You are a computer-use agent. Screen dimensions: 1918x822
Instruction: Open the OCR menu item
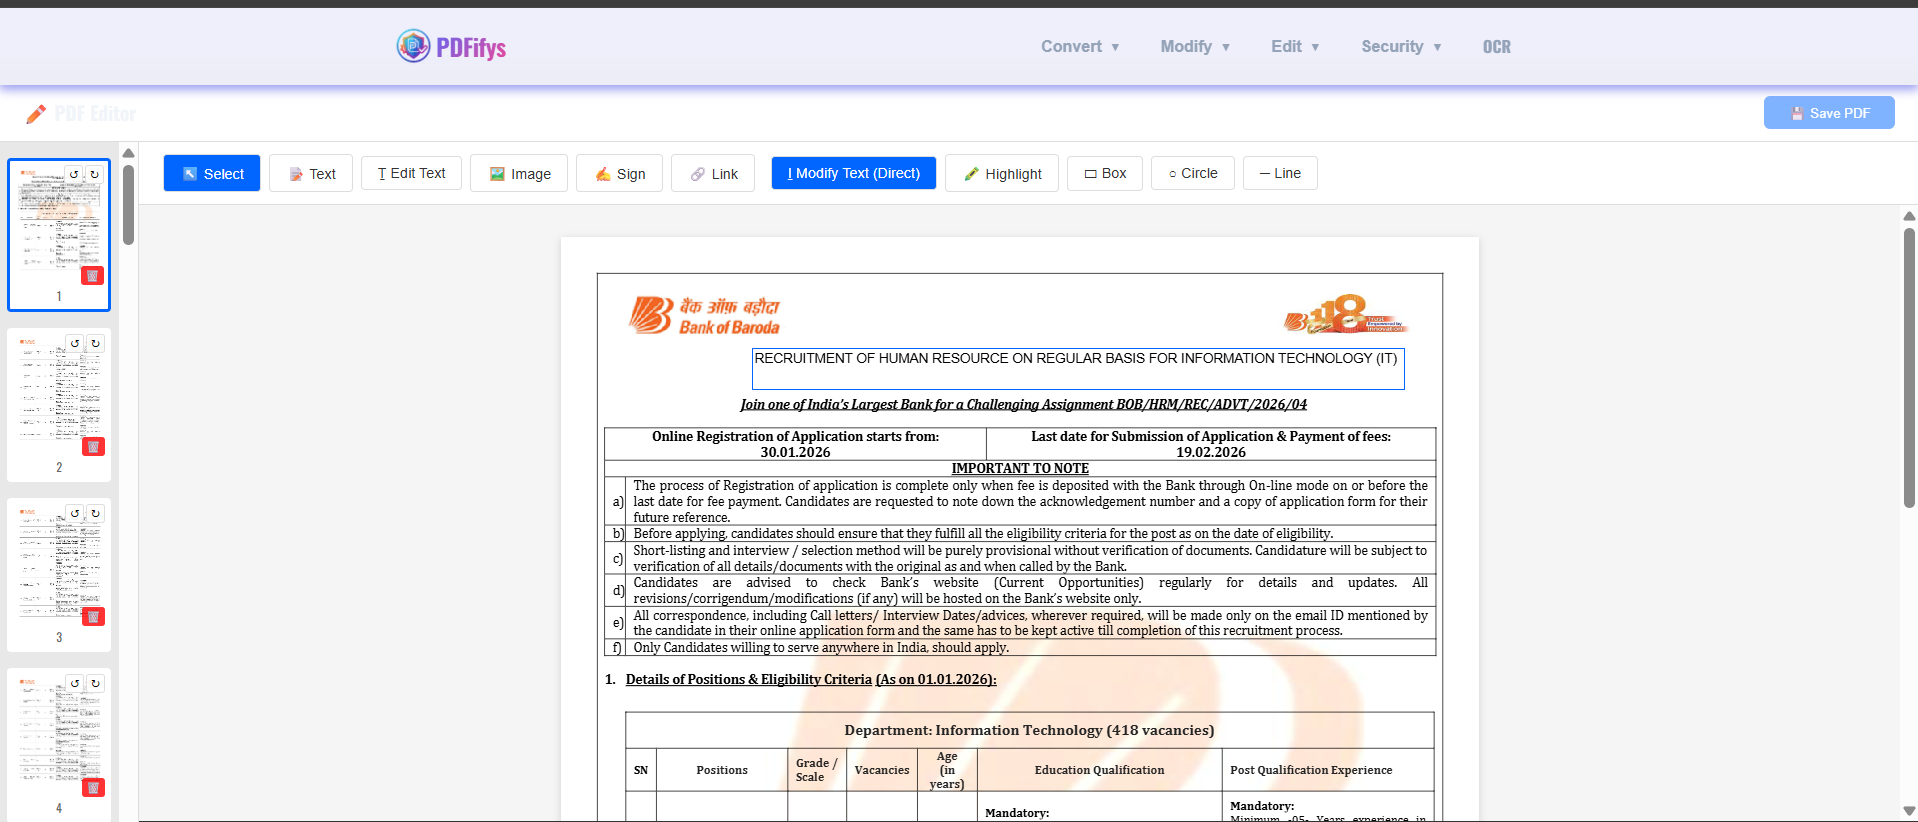click(1496, 47)
